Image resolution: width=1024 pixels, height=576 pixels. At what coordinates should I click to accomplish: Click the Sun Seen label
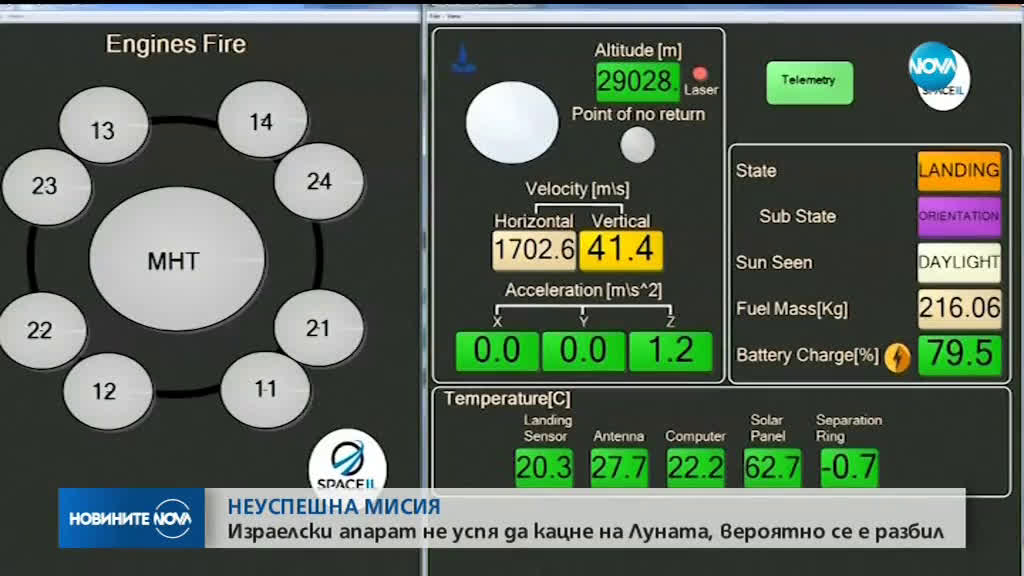click(x=774, y=263)
